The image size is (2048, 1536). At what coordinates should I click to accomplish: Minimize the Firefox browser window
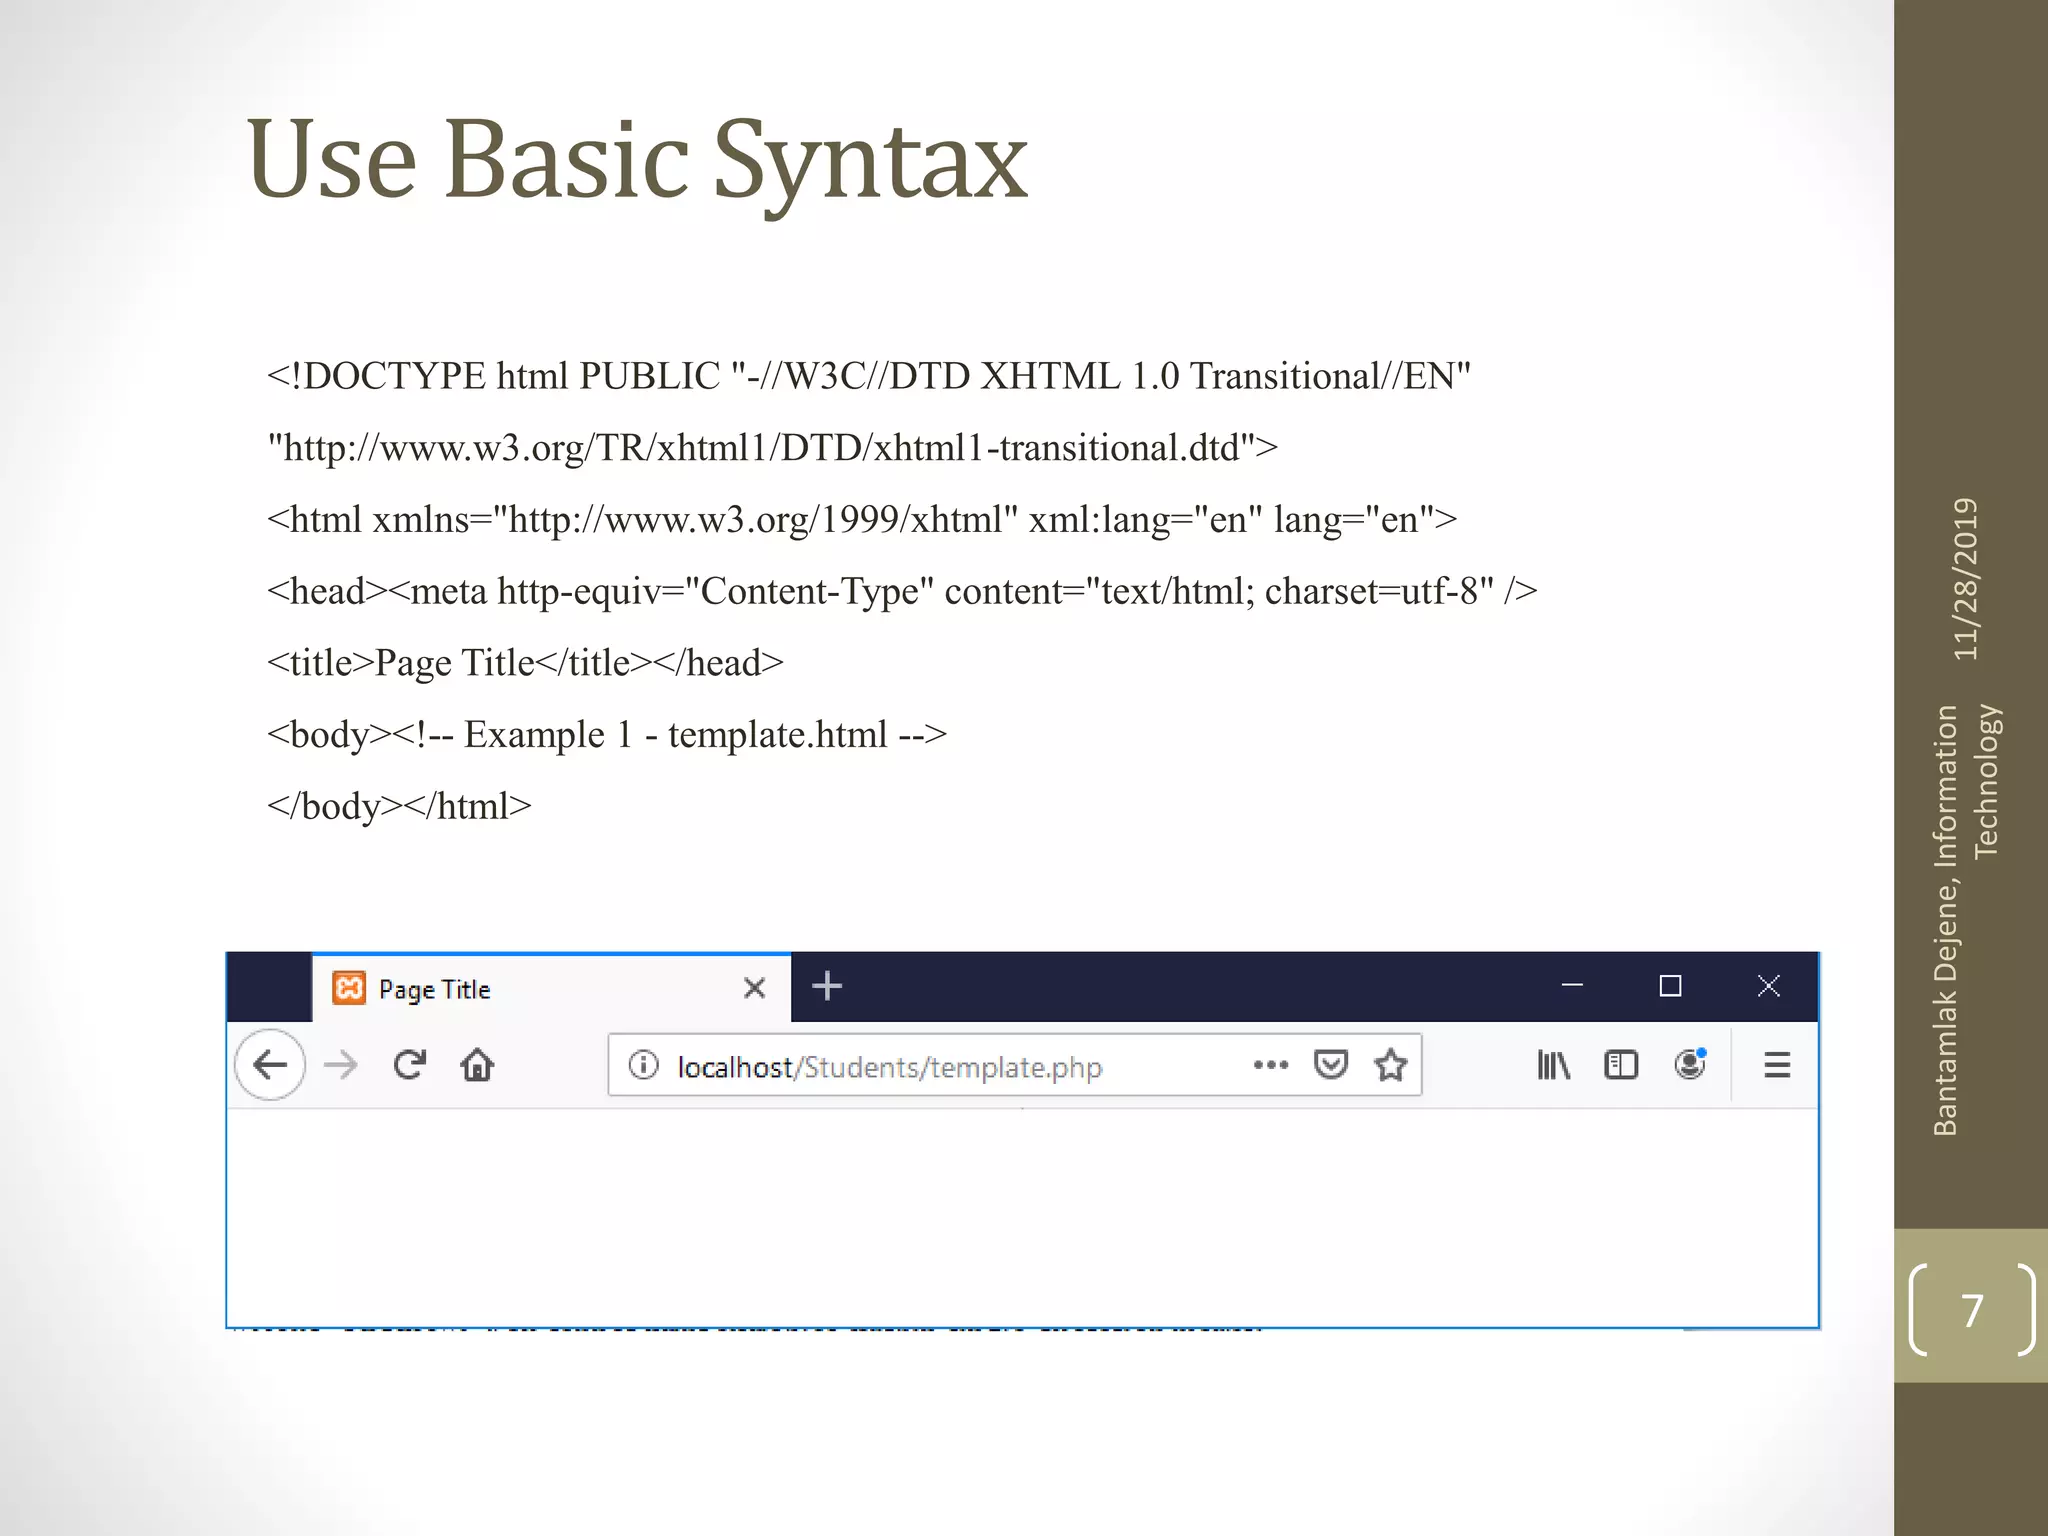click(x=1572, y=986)
